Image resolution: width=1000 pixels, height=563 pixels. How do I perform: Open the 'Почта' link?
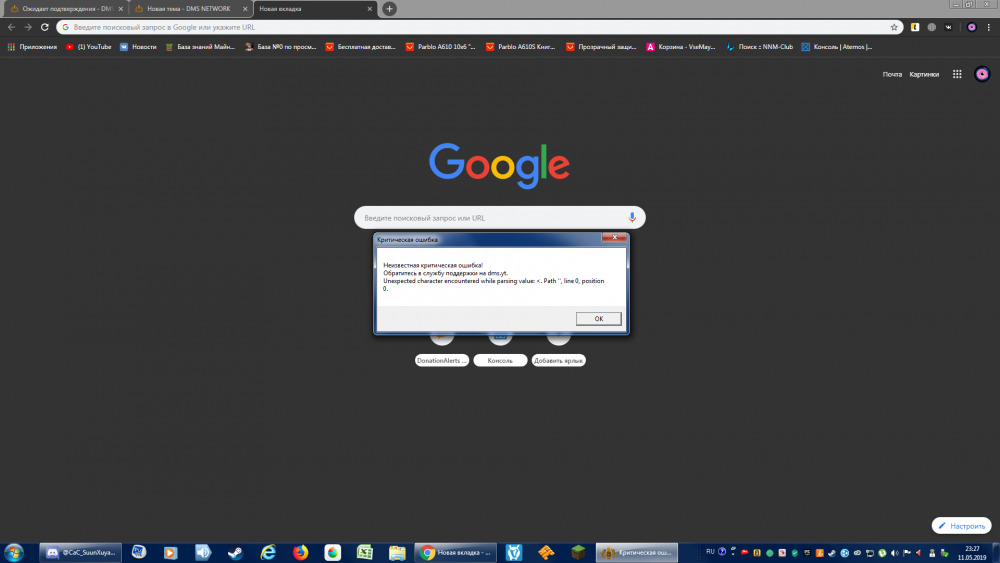(892, 74)
